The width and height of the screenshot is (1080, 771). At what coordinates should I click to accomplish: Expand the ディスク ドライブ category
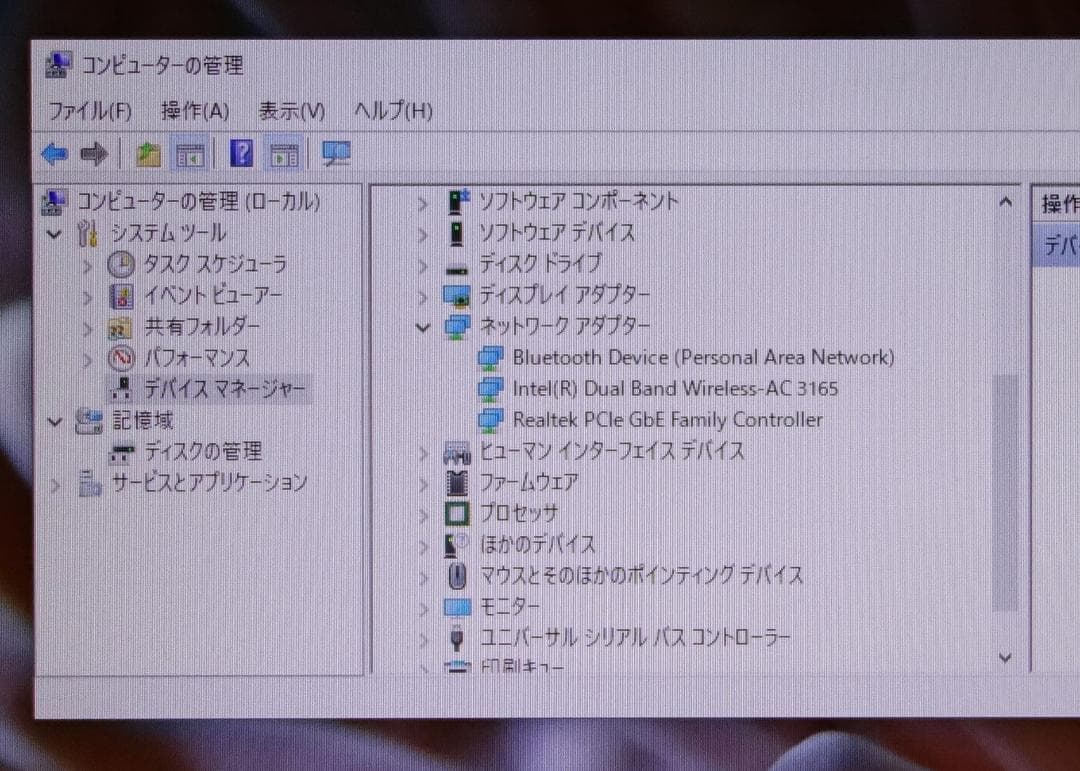tap(422, 264)
